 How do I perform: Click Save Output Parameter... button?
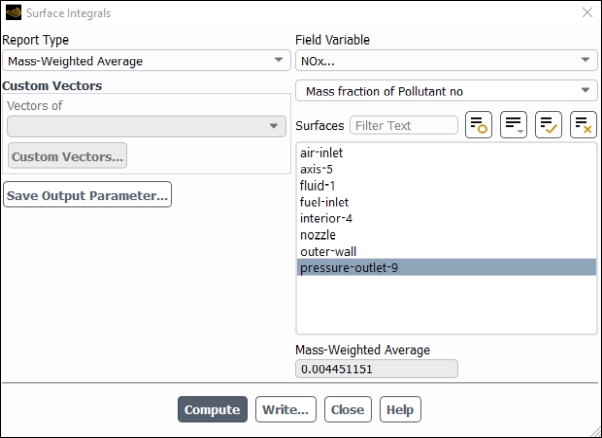pyautogui.click(x=87, y=195)
